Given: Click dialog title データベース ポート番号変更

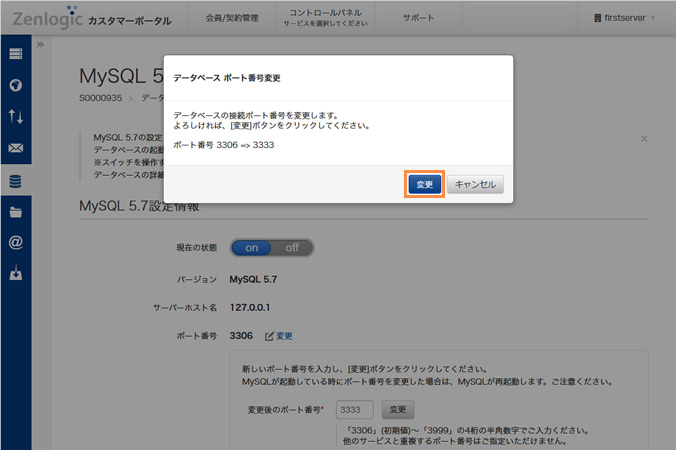Looking at the screenshot, I should (x=227, y=78).
